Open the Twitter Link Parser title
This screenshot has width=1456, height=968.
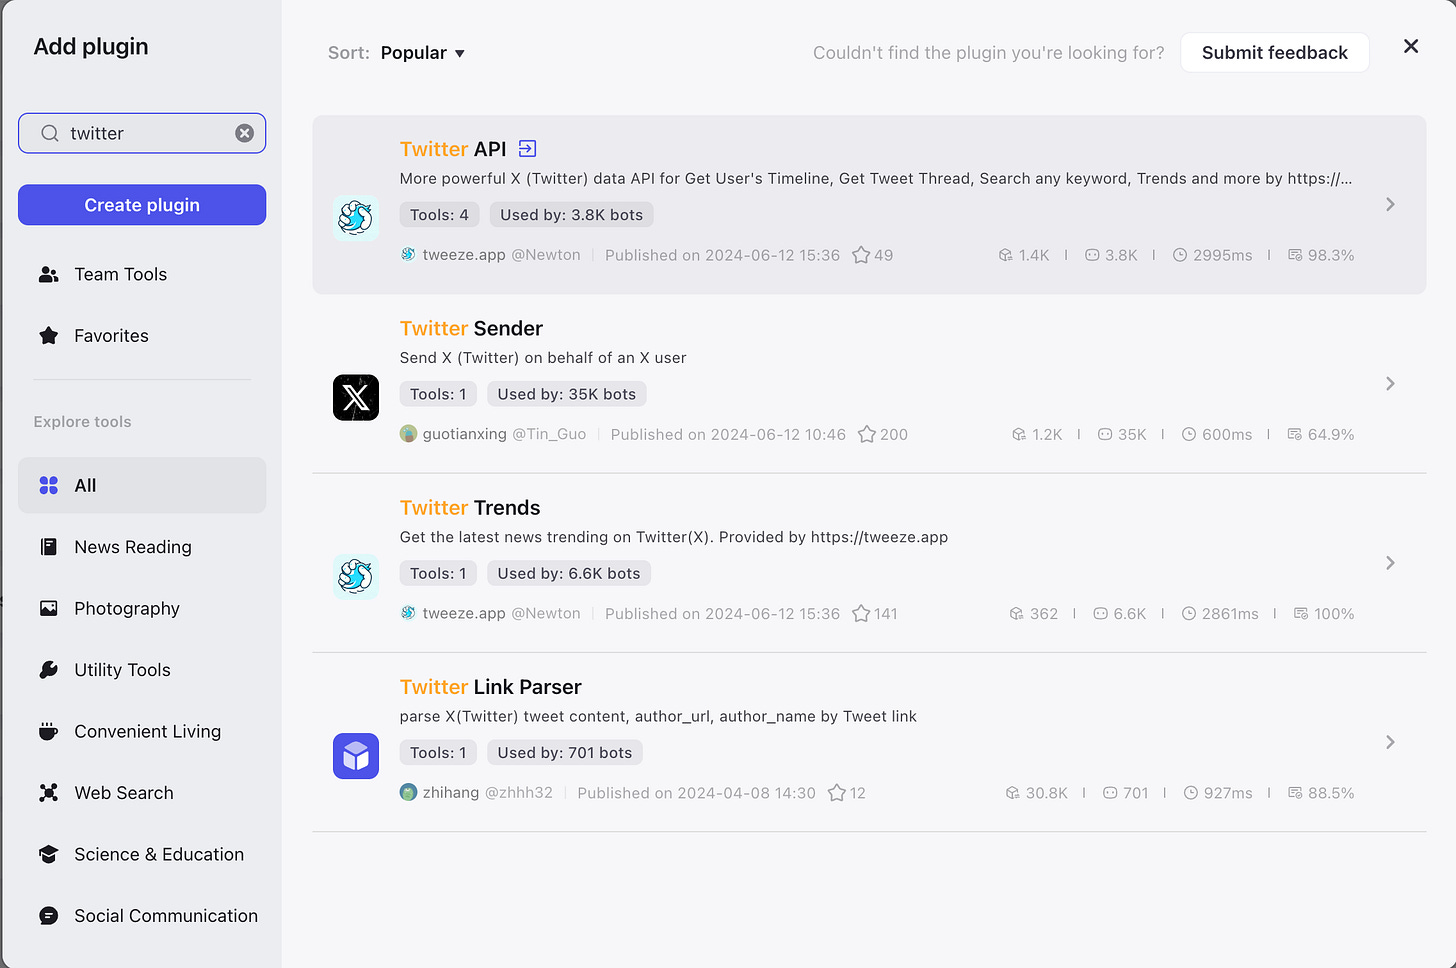490,687
